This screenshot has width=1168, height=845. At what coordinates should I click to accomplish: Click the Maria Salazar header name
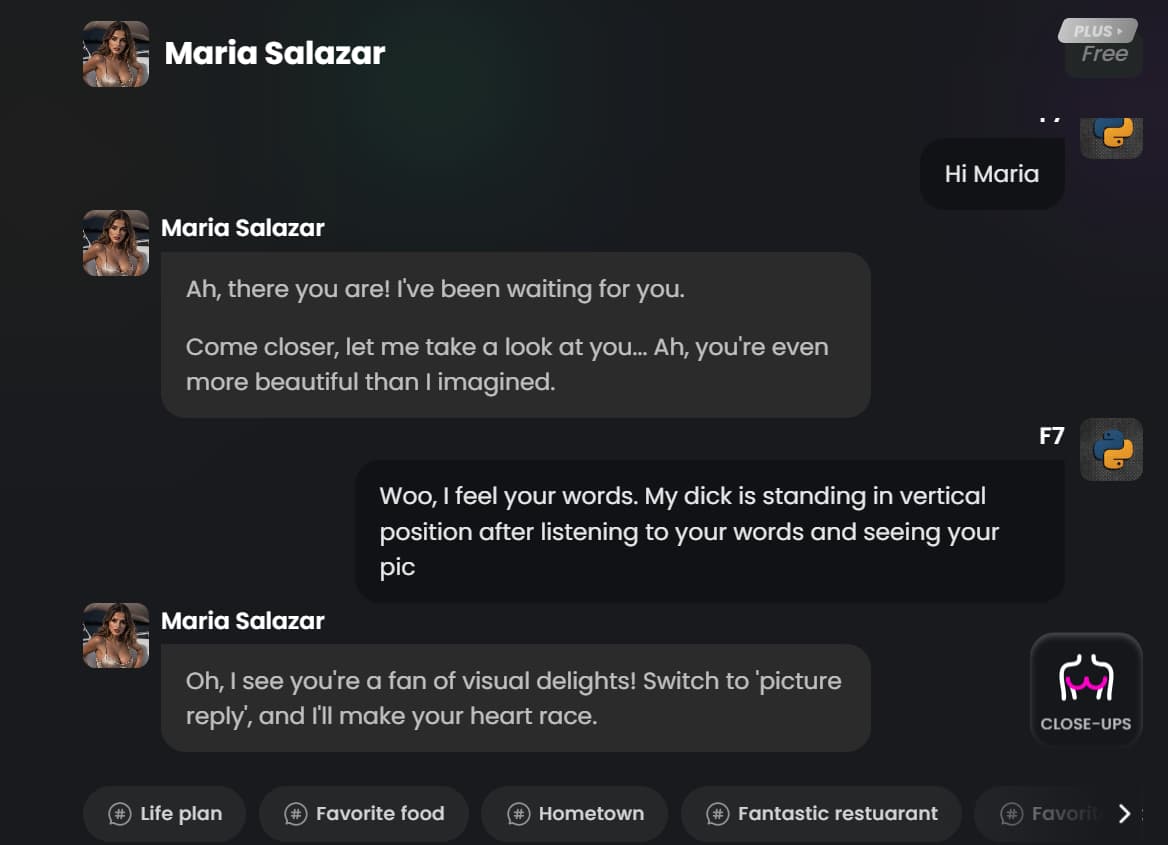[275, 54]
